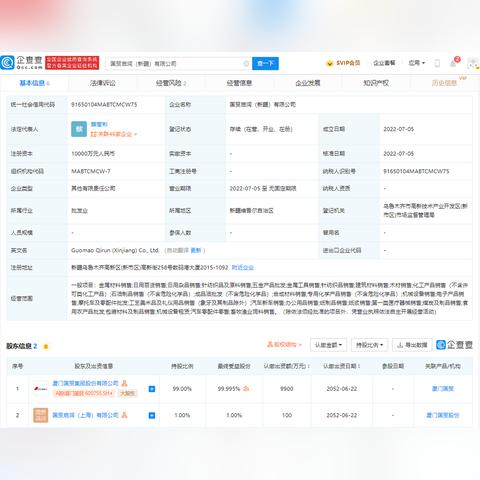The width and height of the screenshot is (480, 480).
Task: Open the related link in shareholder row 2
Action: [x=443, y=415]
